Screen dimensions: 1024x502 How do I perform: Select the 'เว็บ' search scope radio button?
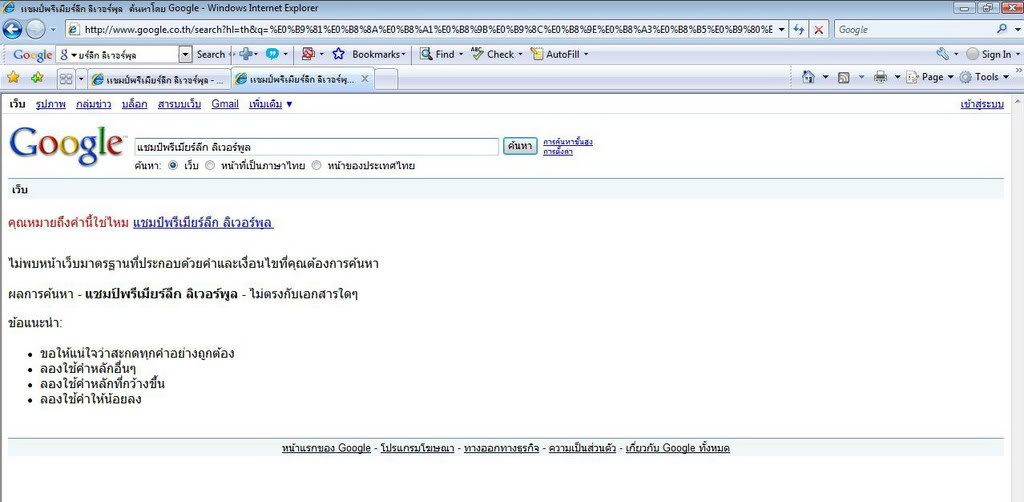tap(173, 166)
